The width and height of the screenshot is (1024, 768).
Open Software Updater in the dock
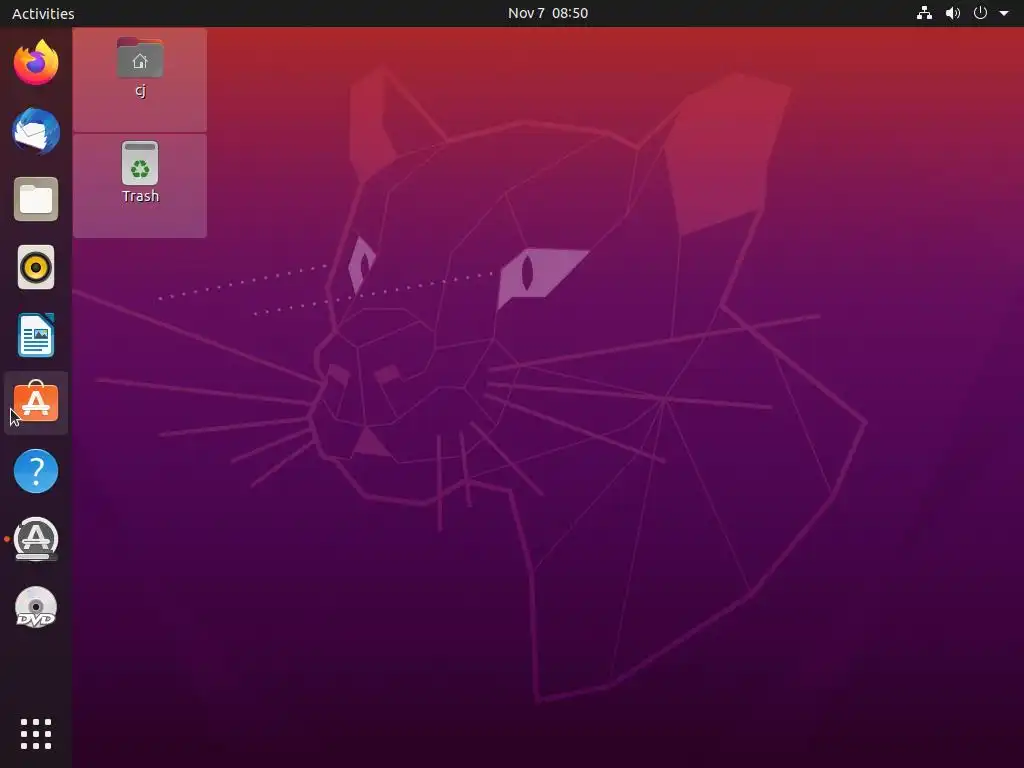[36, 539]
